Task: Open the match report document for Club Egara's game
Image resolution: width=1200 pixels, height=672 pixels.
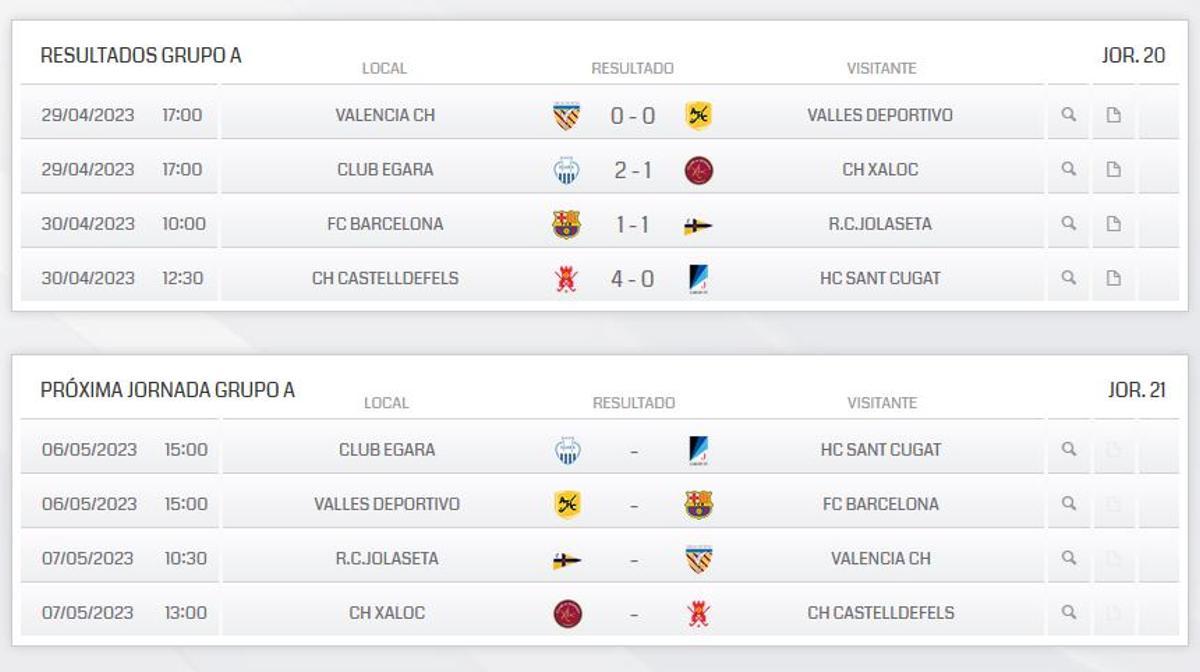Action: (1113, 168)
